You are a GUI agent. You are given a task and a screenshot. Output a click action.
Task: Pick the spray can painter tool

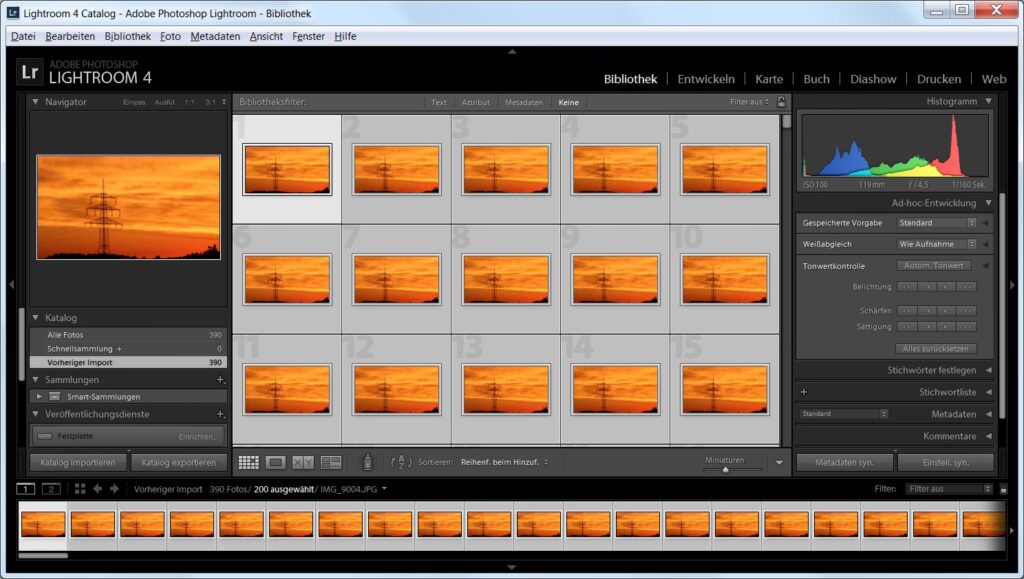pos(368,462)
